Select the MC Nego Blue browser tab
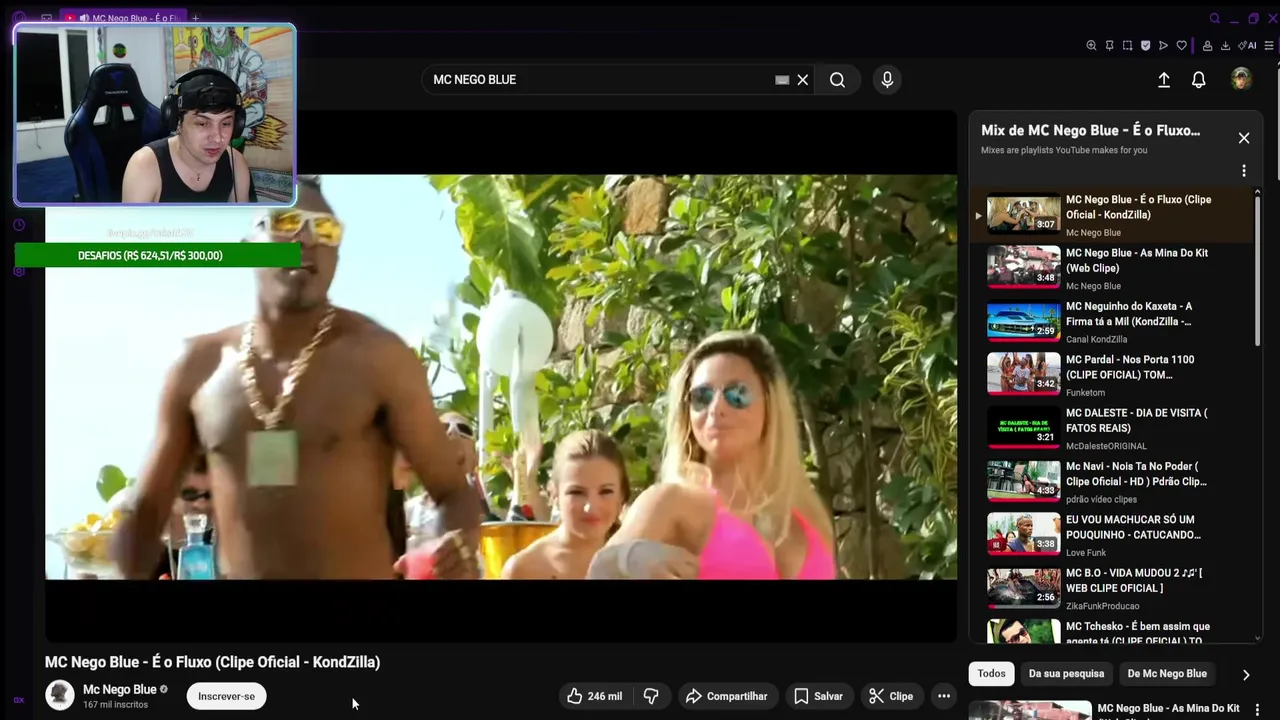This screenshot has height=720, width=1280. point(122,18)
